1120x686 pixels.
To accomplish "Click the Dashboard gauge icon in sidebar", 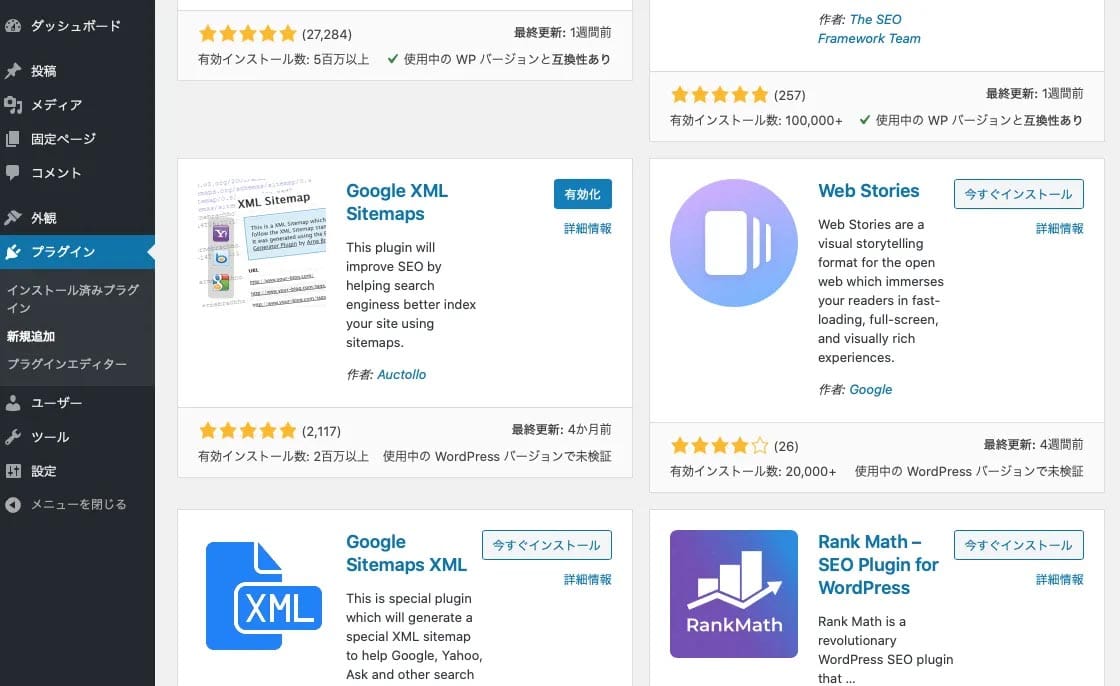I will click(x=13, y=25).
